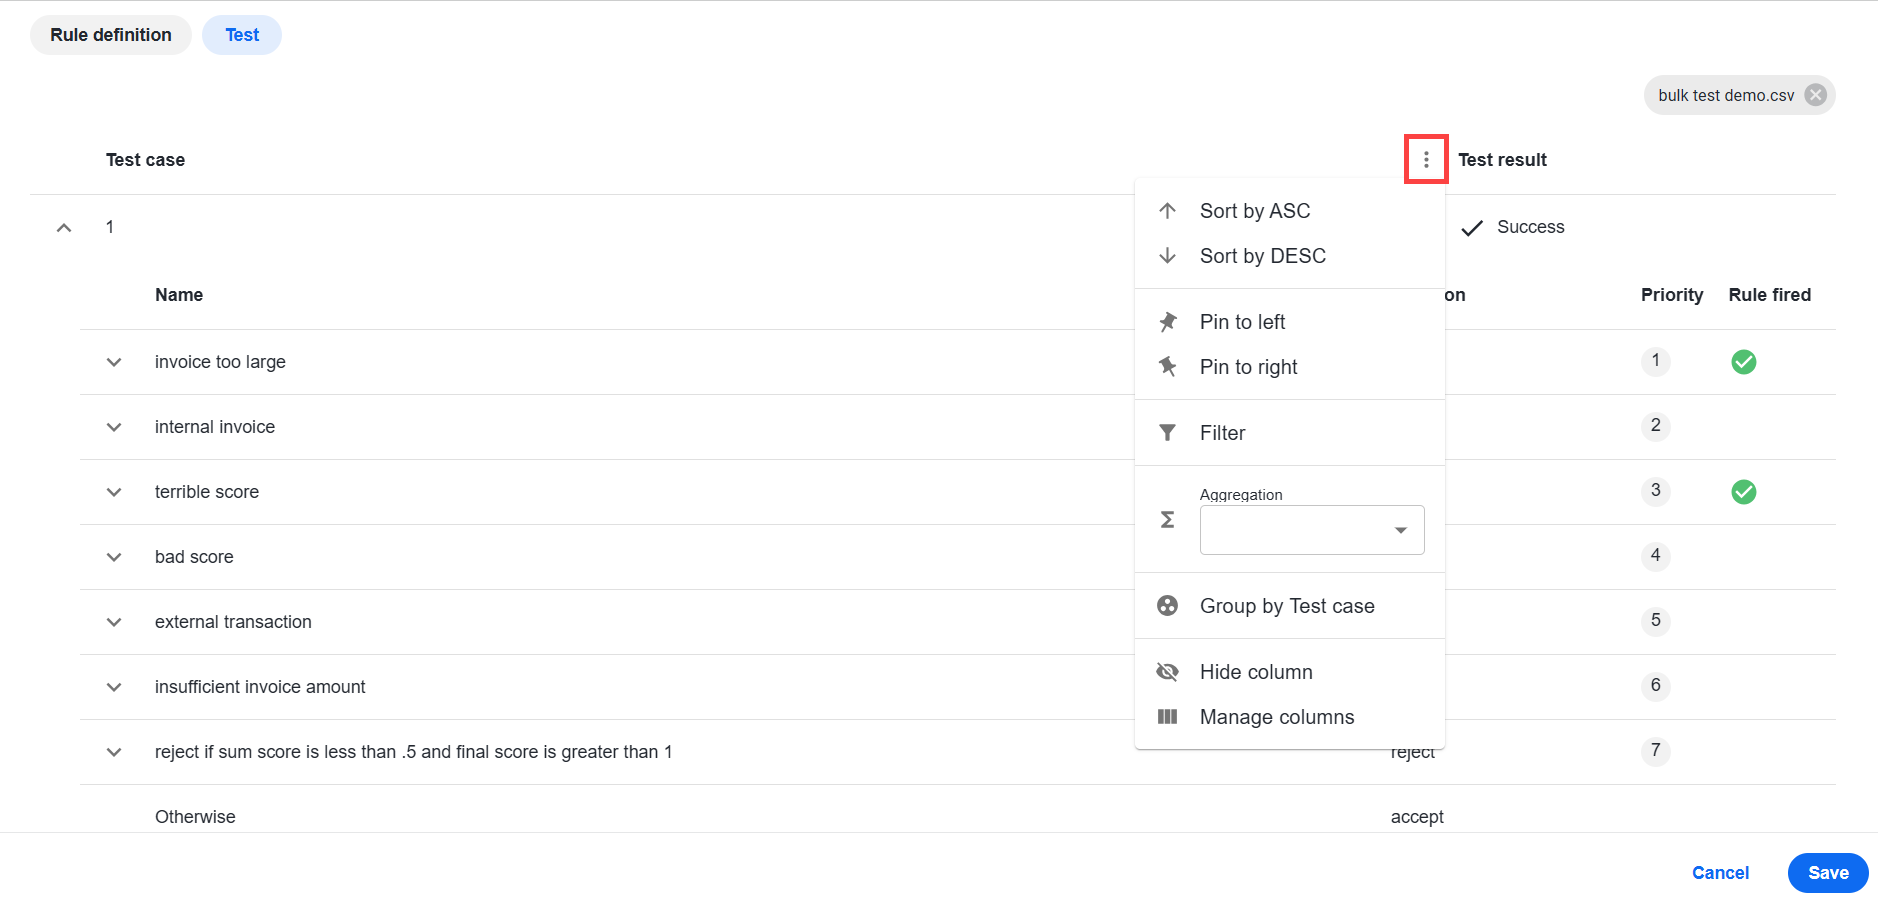
Task: Click the Test case column header
Action: [145, 160]
